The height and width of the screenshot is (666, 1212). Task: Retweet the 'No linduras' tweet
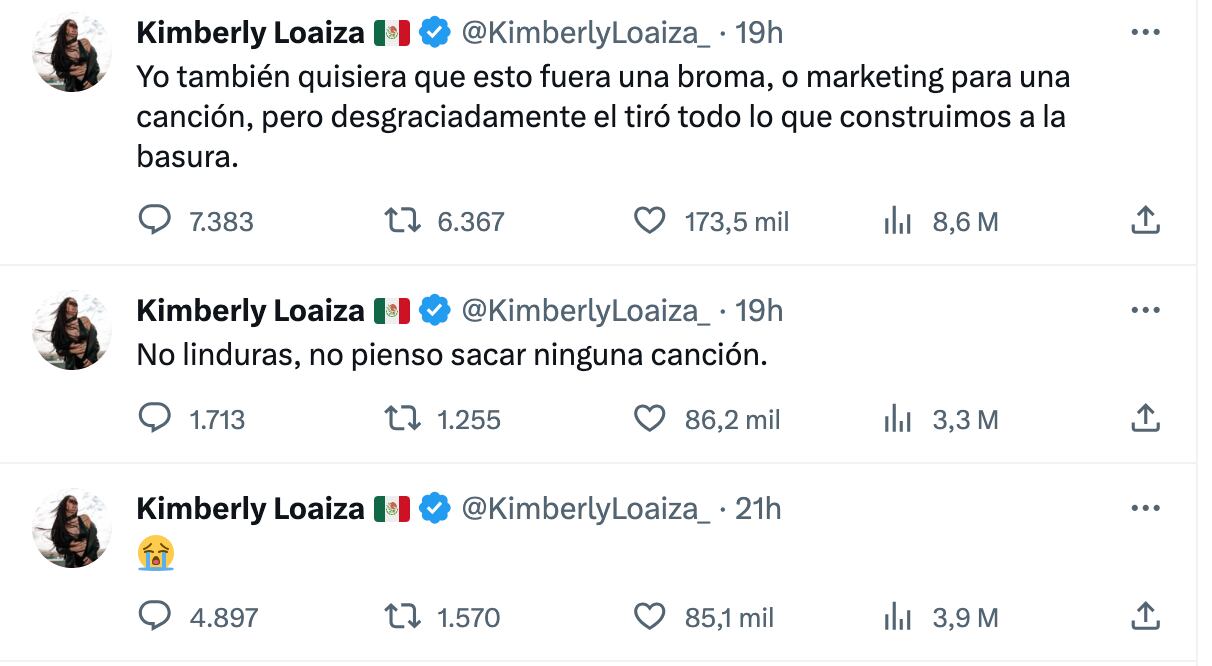tap(402, 418)
